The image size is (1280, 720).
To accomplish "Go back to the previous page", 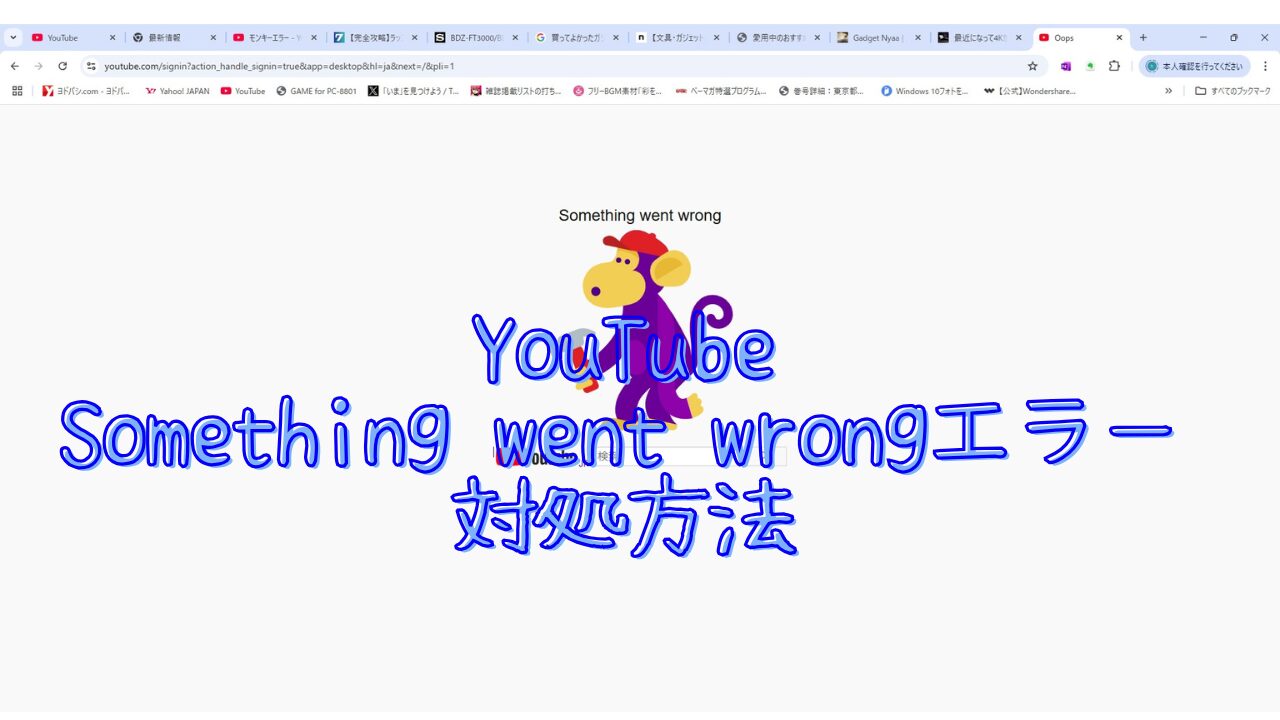I will pyautogui.click(x=13, y=66).
